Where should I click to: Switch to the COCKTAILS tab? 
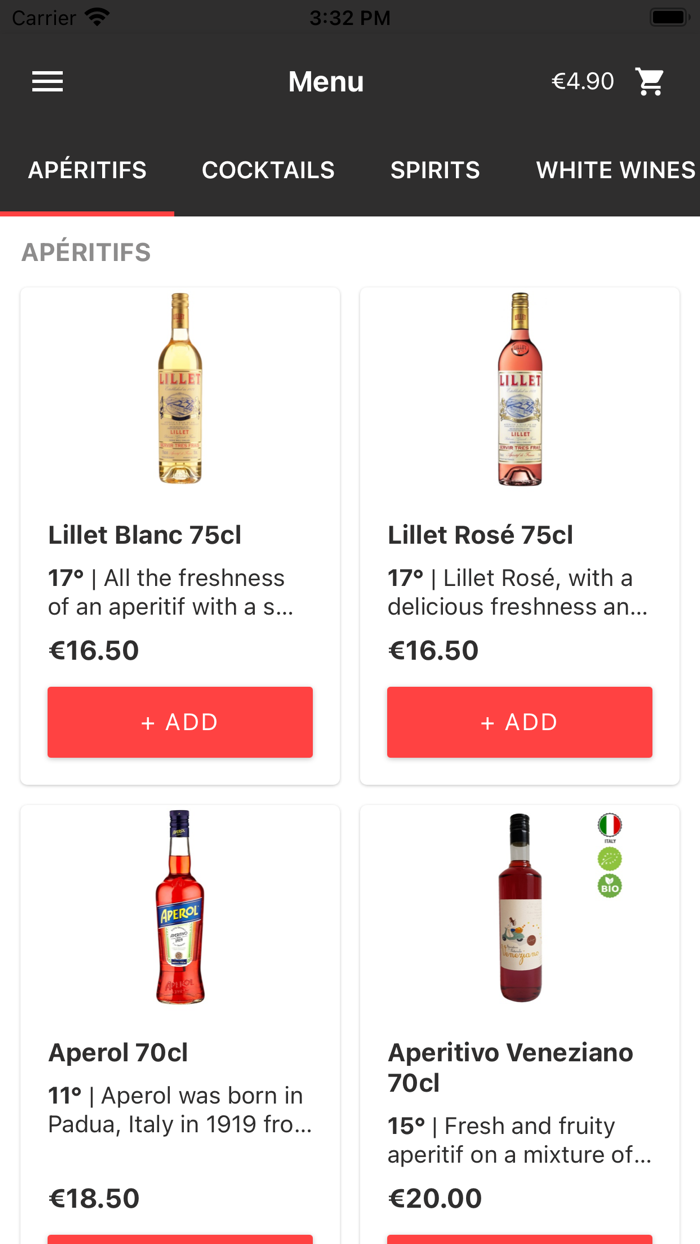[268, 170]
